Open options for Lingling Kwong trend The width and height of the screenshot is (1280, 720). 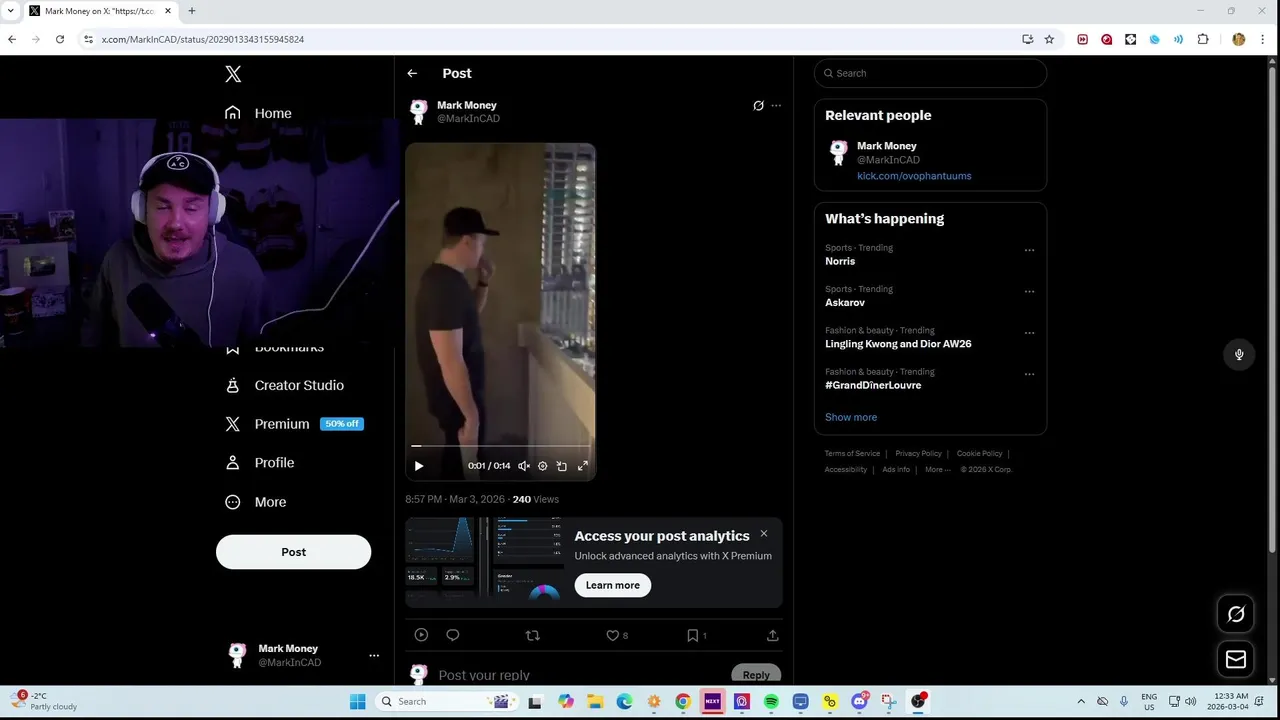pyautogui.click(x=1029, y=333)
